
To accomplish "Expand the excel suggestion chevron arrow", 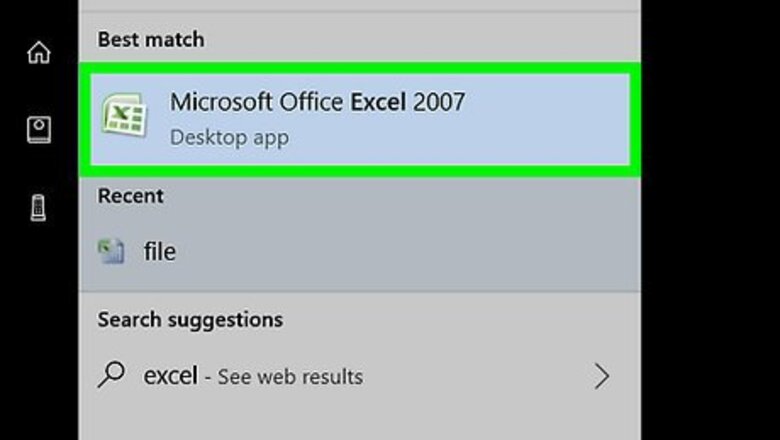I will tap(601, 376).
